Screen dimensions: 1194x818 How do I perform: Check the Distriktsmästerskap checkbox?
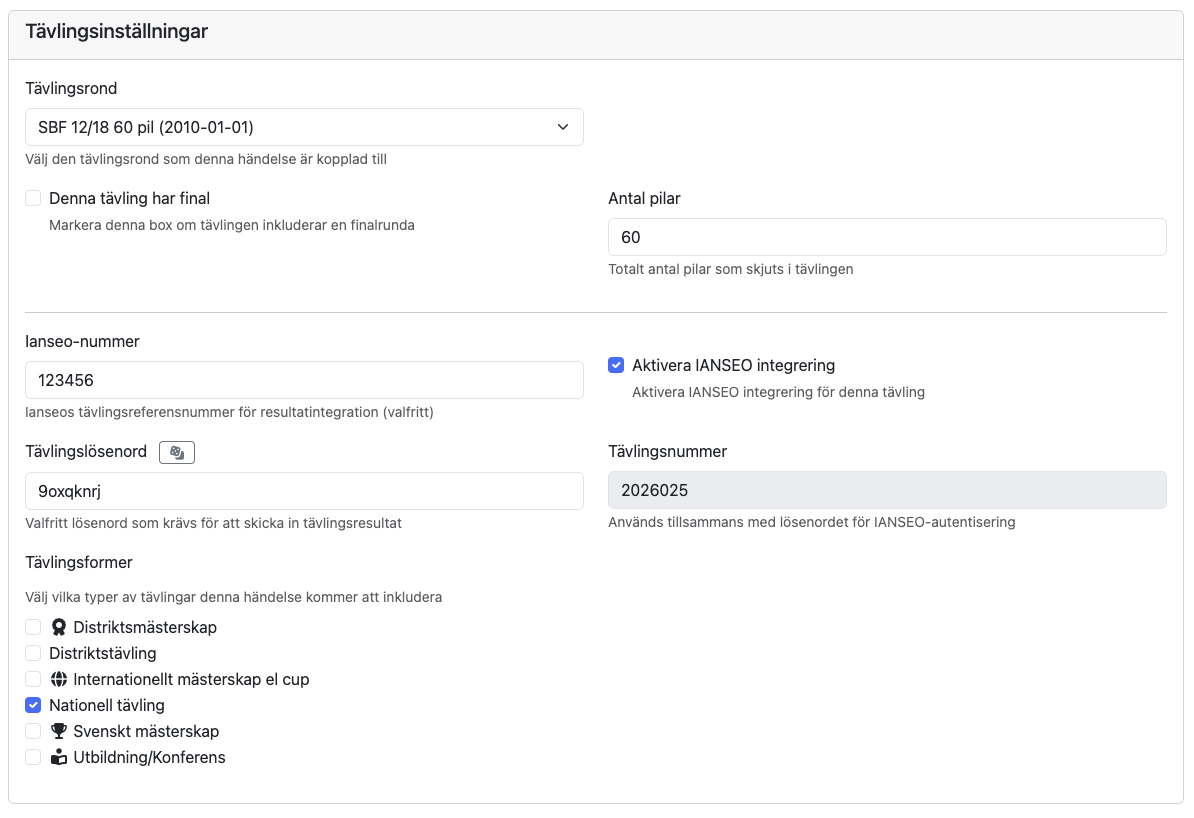(x=33, y=628)
